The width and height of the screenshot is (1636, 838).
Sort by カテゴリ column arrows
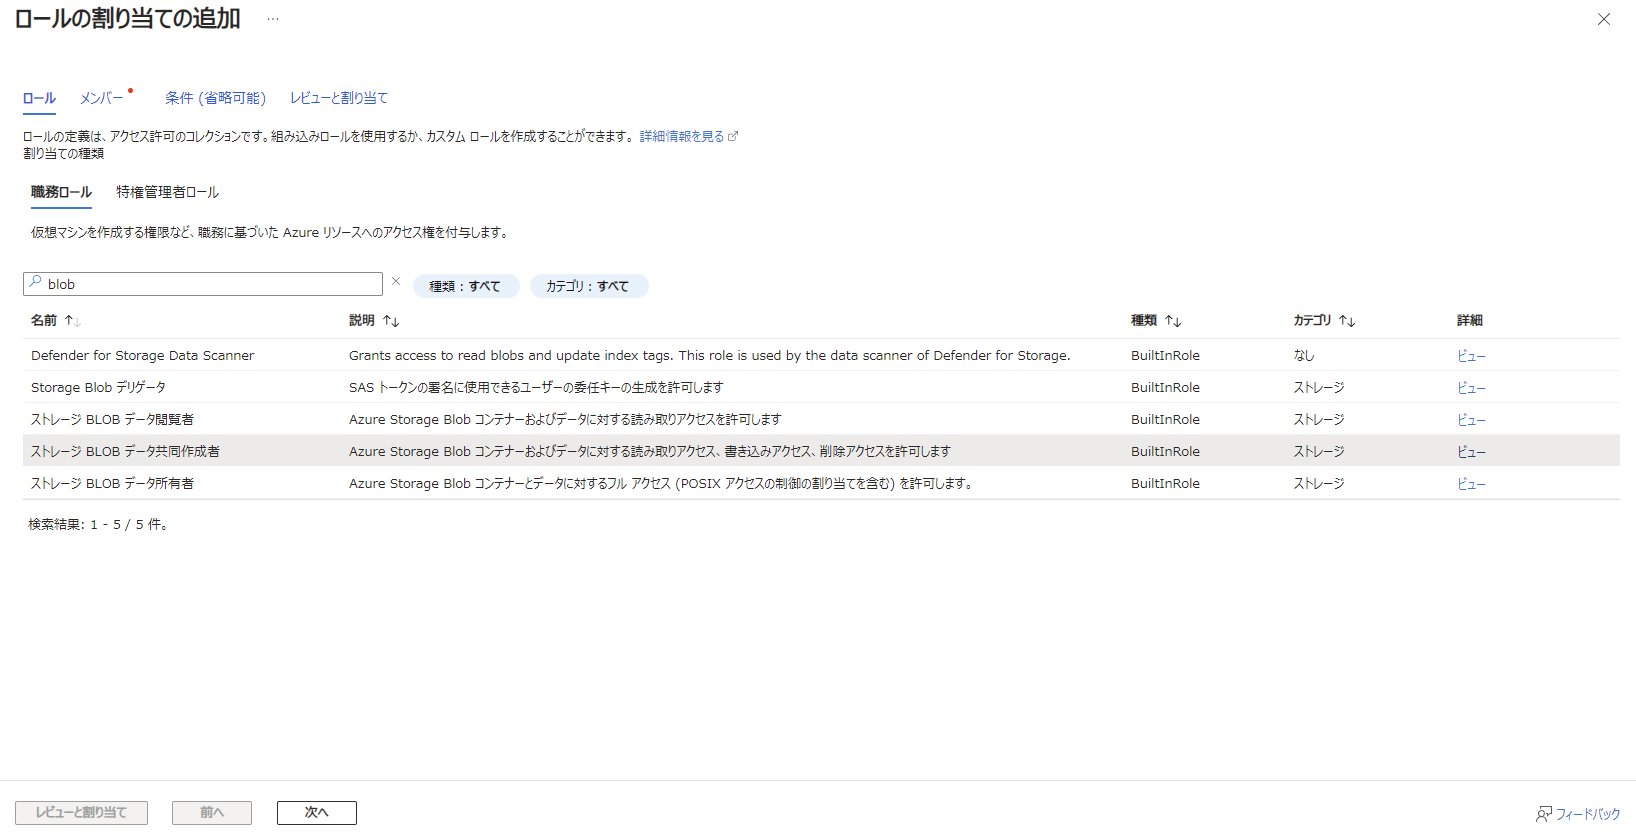[x=1347, y=321]
